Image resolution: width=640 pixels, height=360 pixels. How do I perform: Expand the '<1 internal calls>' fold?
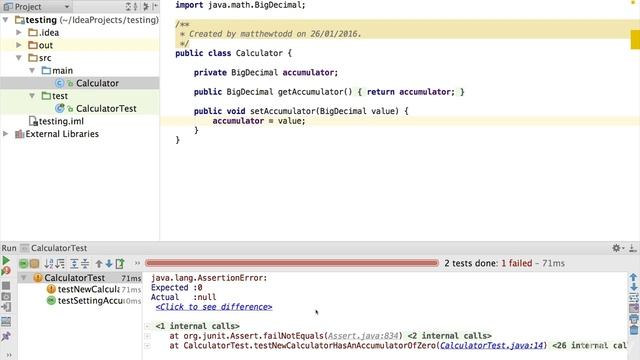coord(198,326)
